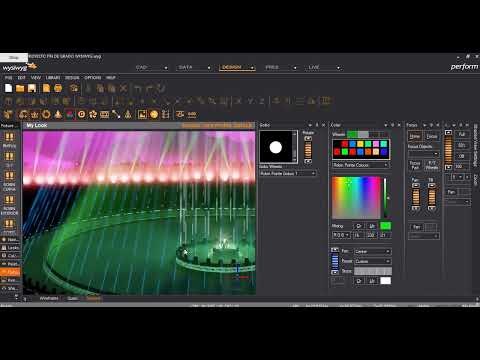This screenshot has height=360, width=480.
Task: Open the Edit menu
Action: click(x=21, y=78)
